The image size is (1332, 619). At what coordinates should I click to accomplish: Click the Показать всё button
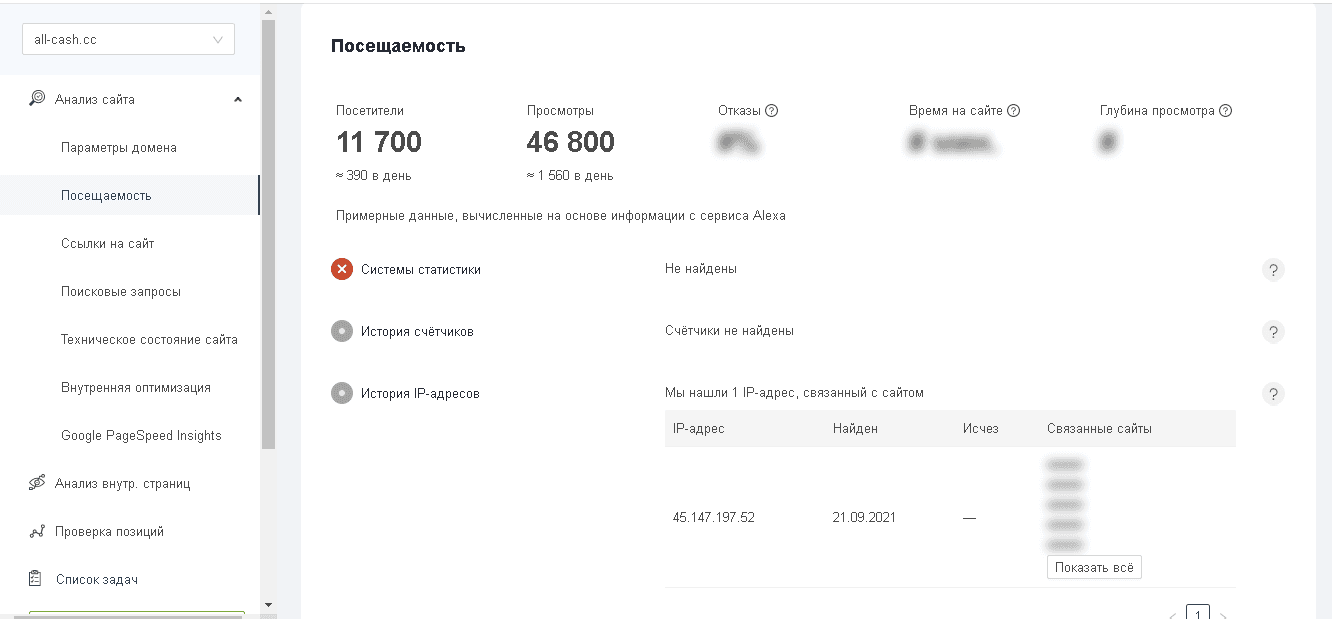pyautogui.click(x=1094, y=567)
